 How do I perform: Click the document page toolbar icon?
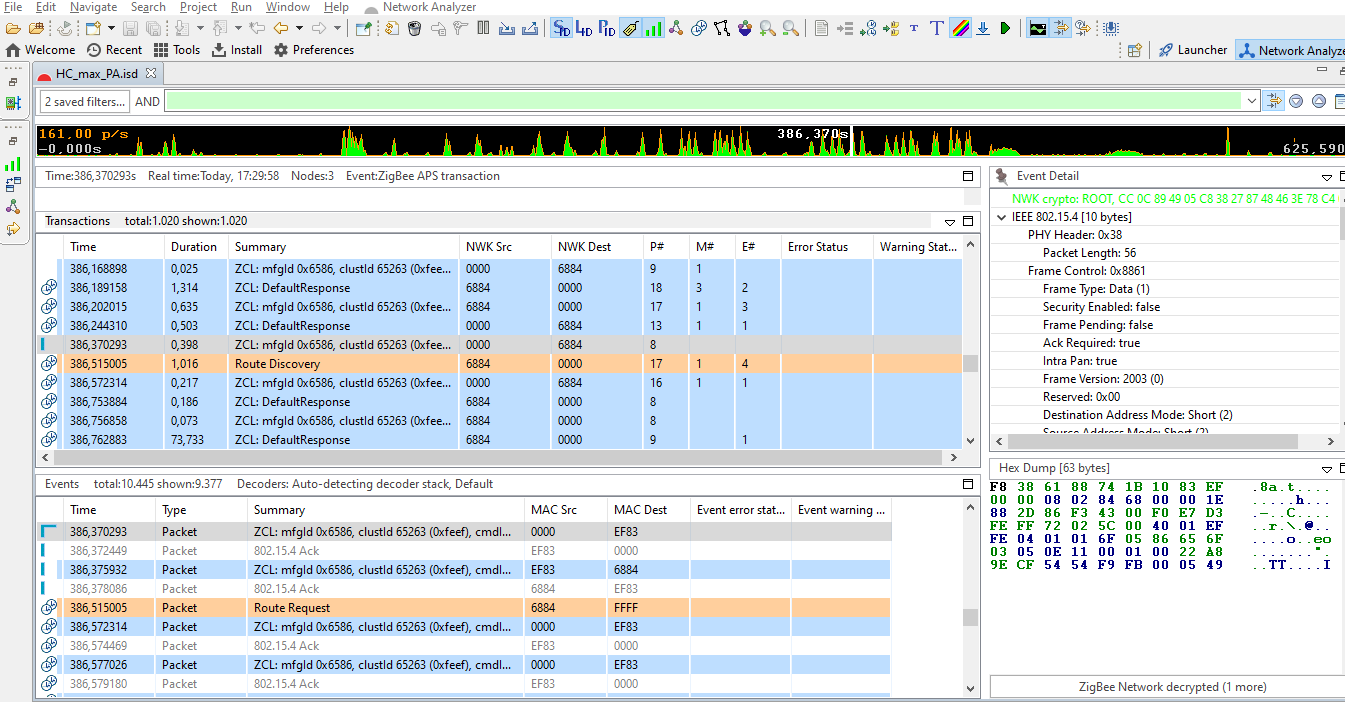[821, 28]
